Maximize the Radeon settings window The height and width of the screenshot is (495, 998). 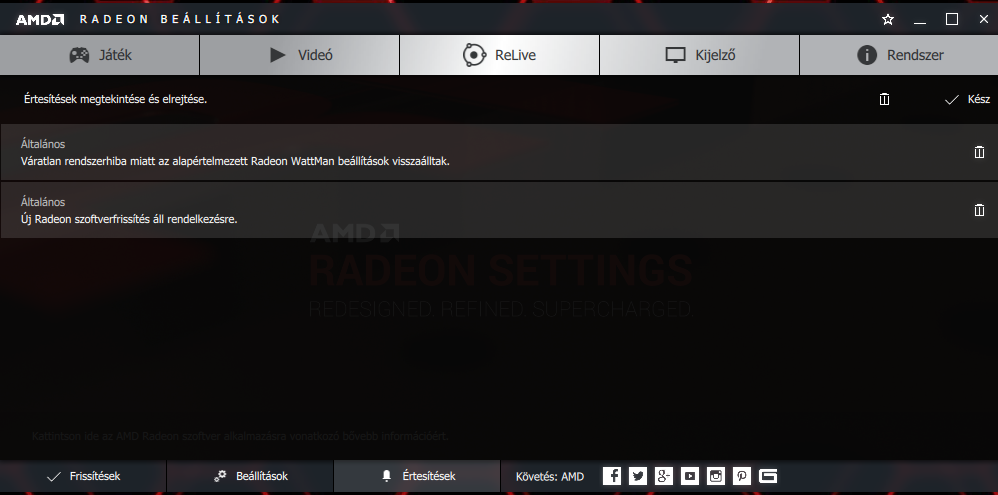952,20
